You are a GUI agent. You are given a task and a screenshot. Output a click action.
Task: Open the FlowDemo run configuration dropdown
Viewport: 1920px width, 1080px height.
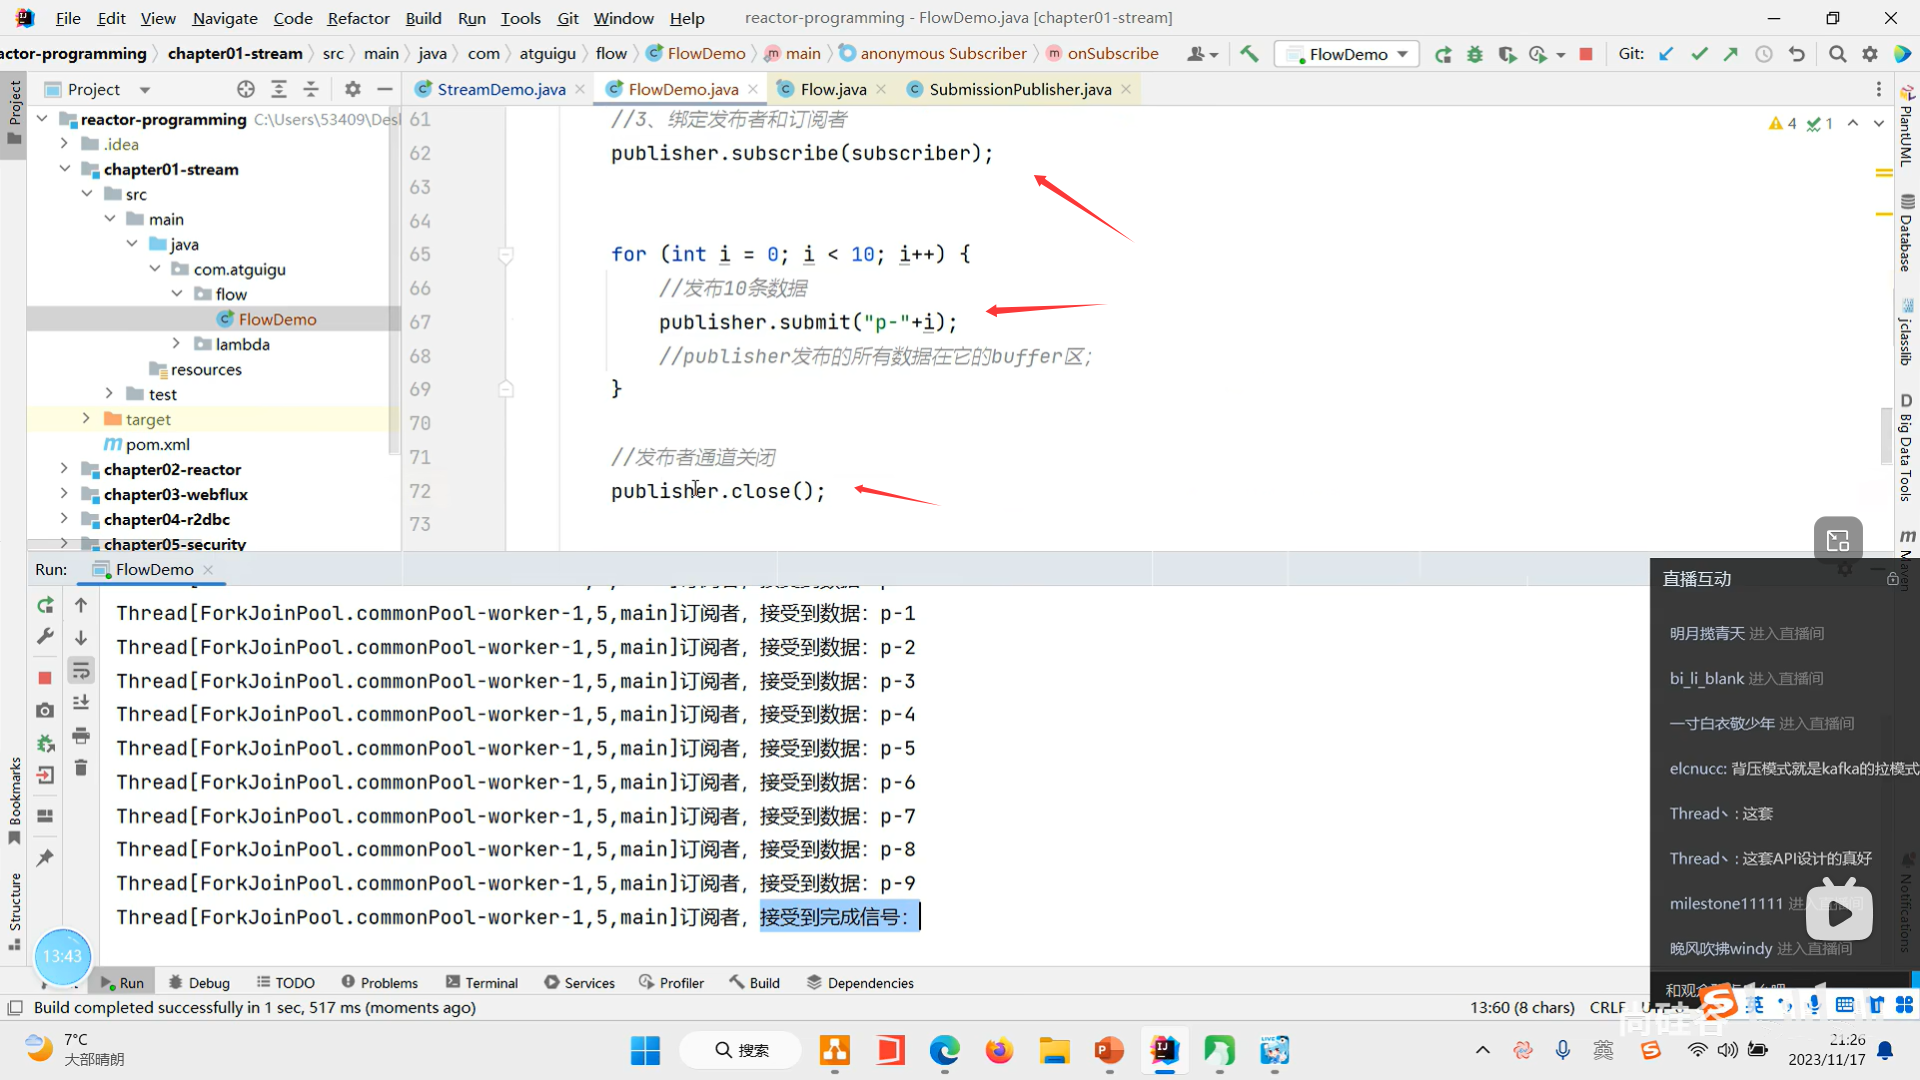click(x=1348, y=54)
